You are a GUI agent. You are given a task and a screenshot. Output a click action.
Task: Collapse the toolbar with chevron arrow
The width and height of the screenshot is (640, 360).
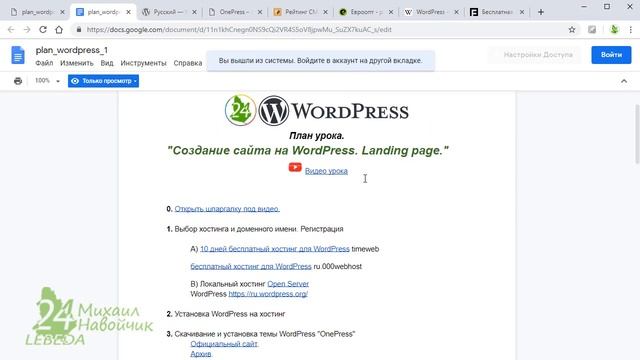pyautogui.click(x=624, y=81)
